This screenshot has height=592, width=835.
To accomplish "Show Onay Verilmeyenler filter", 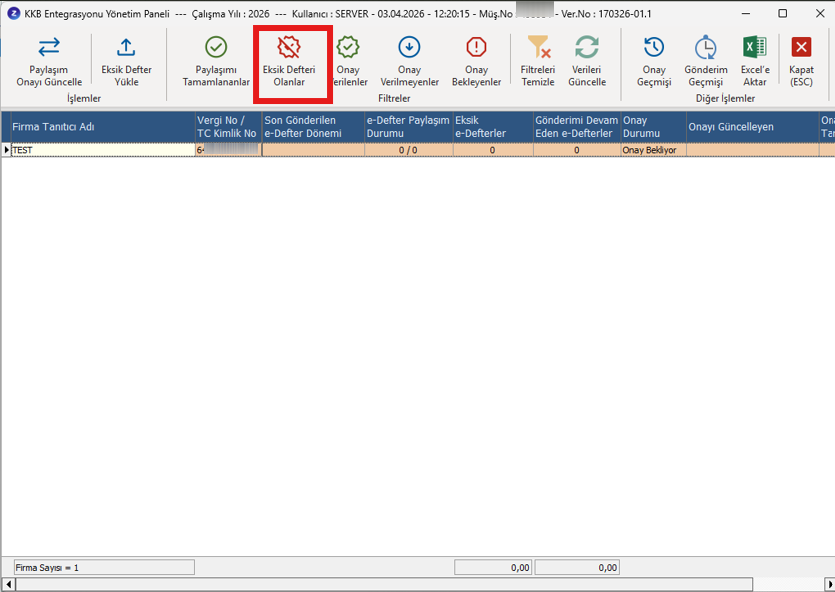I will click(x=410, y=61).
